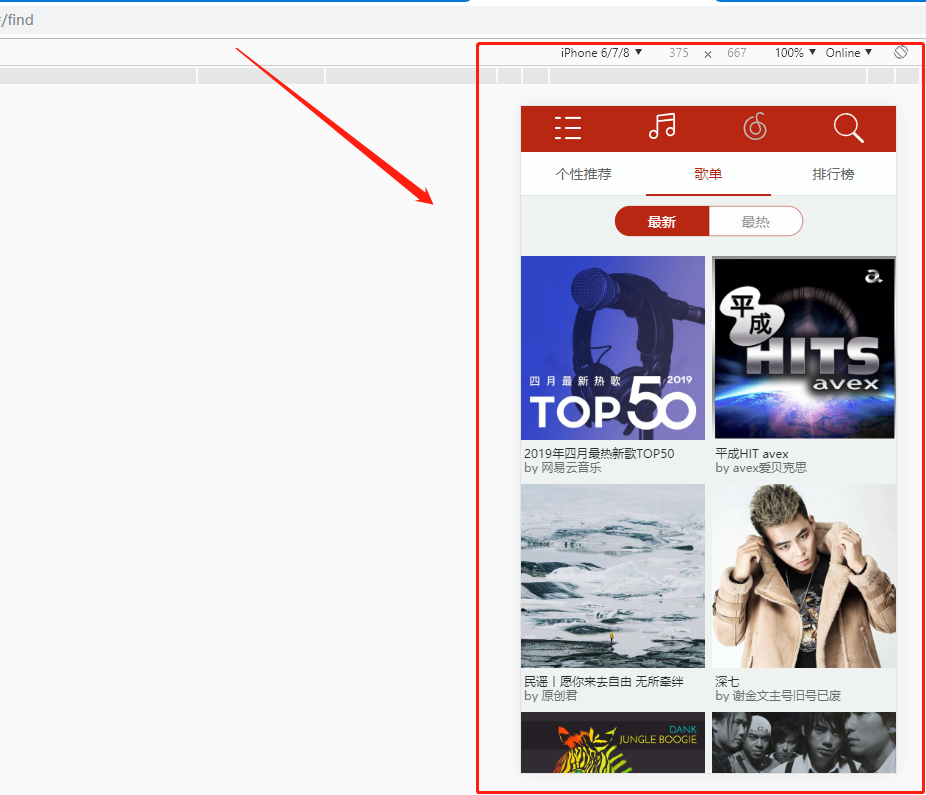The width and height of the screenshot is (926, 795).
Task: Click the title 深七
Action: pyautogui.click(x=727, y=682)
